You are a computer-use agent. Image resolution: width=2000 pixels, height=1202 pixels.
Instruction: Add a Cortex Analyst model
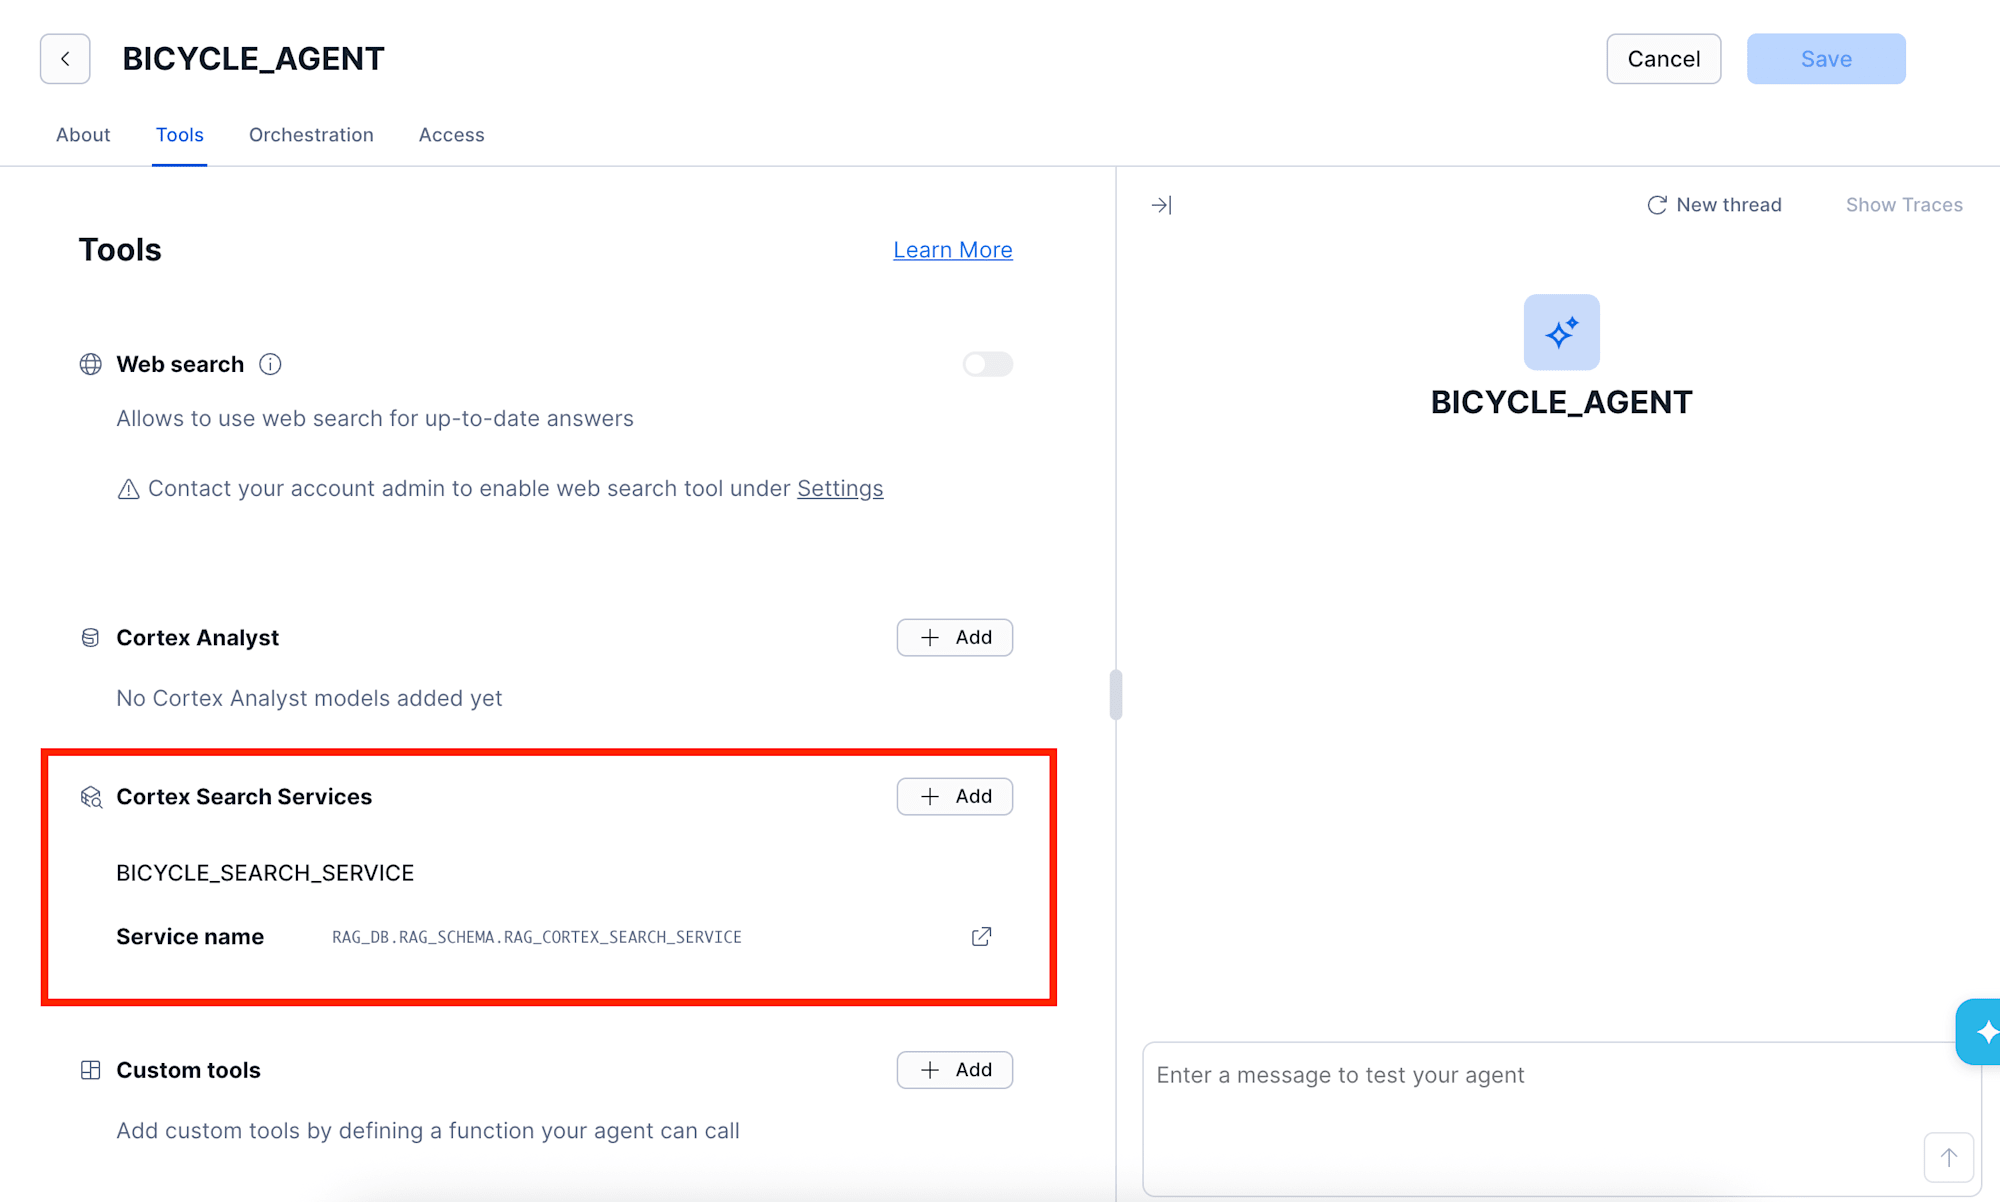(954, 637)
